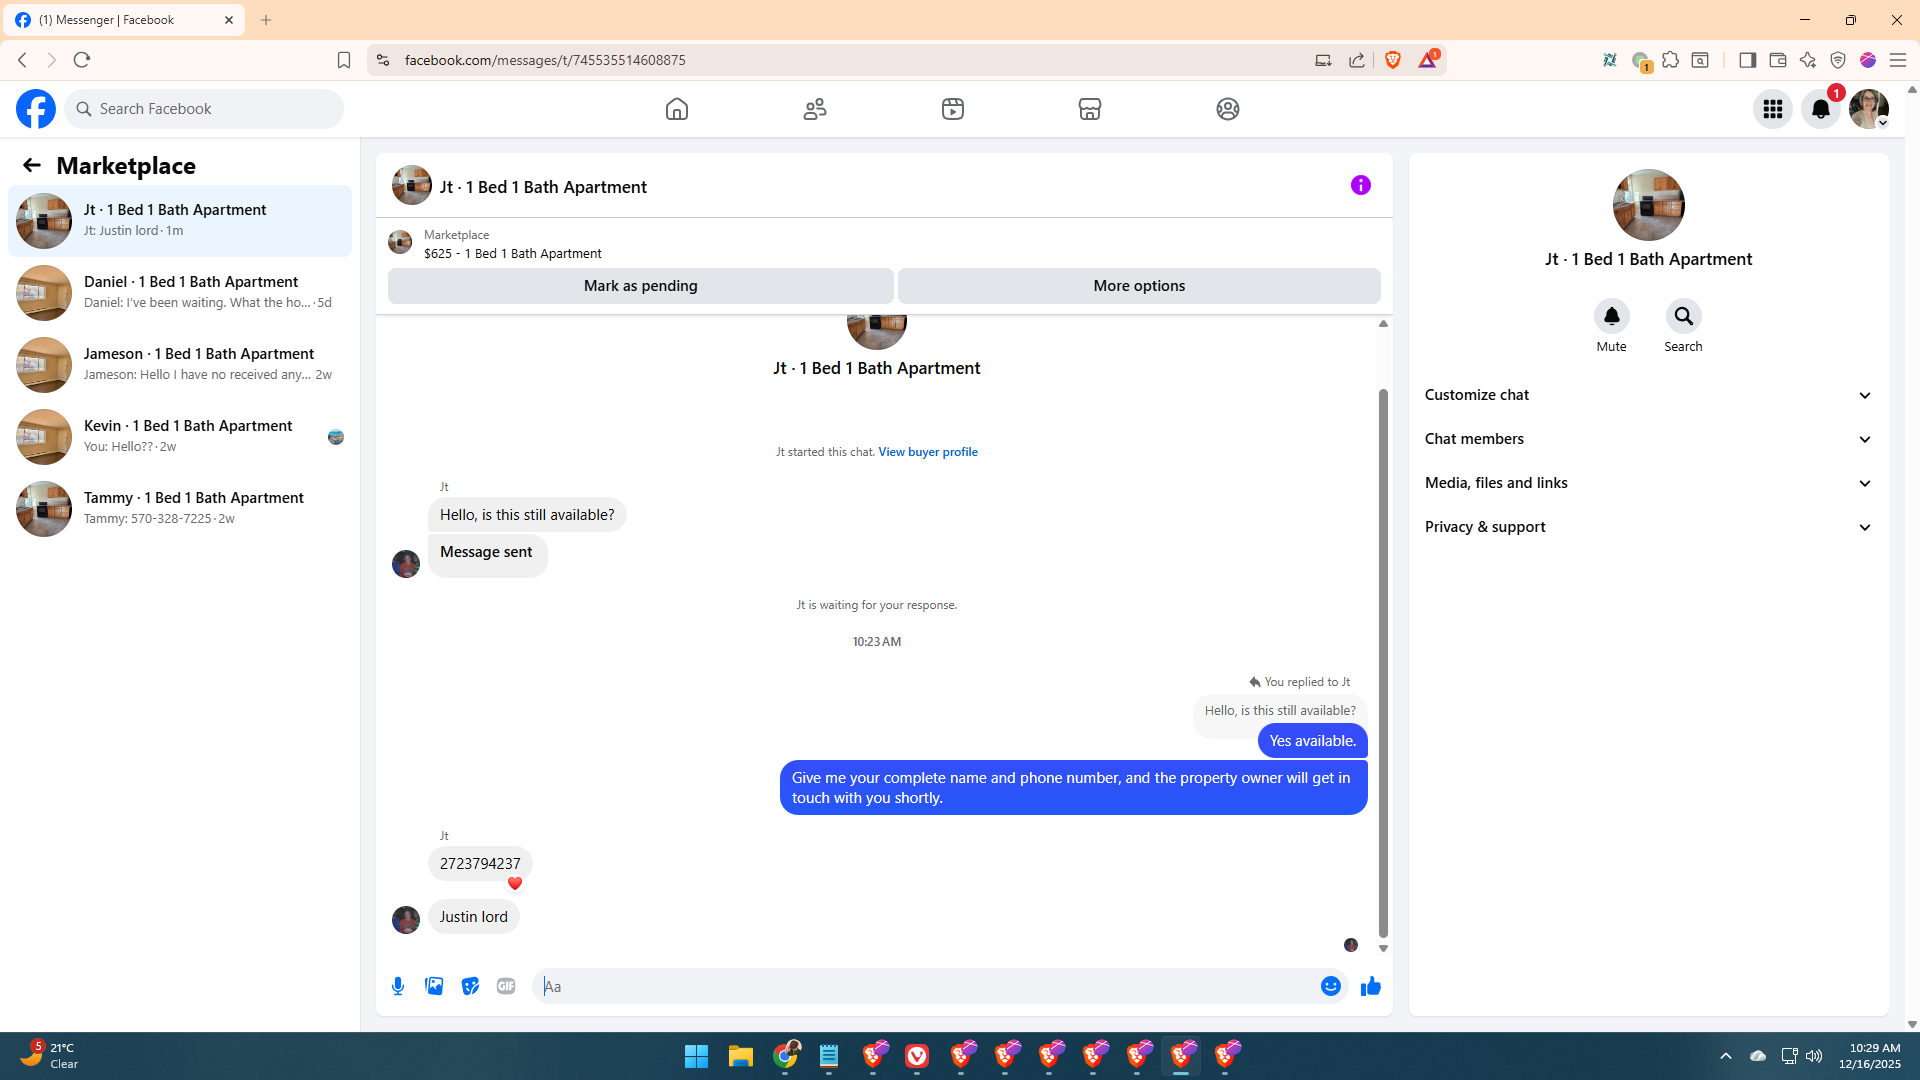Screen dimensions: 1920x1080
Task: Open the Home feed icon
Action: [x=677, y=109]
